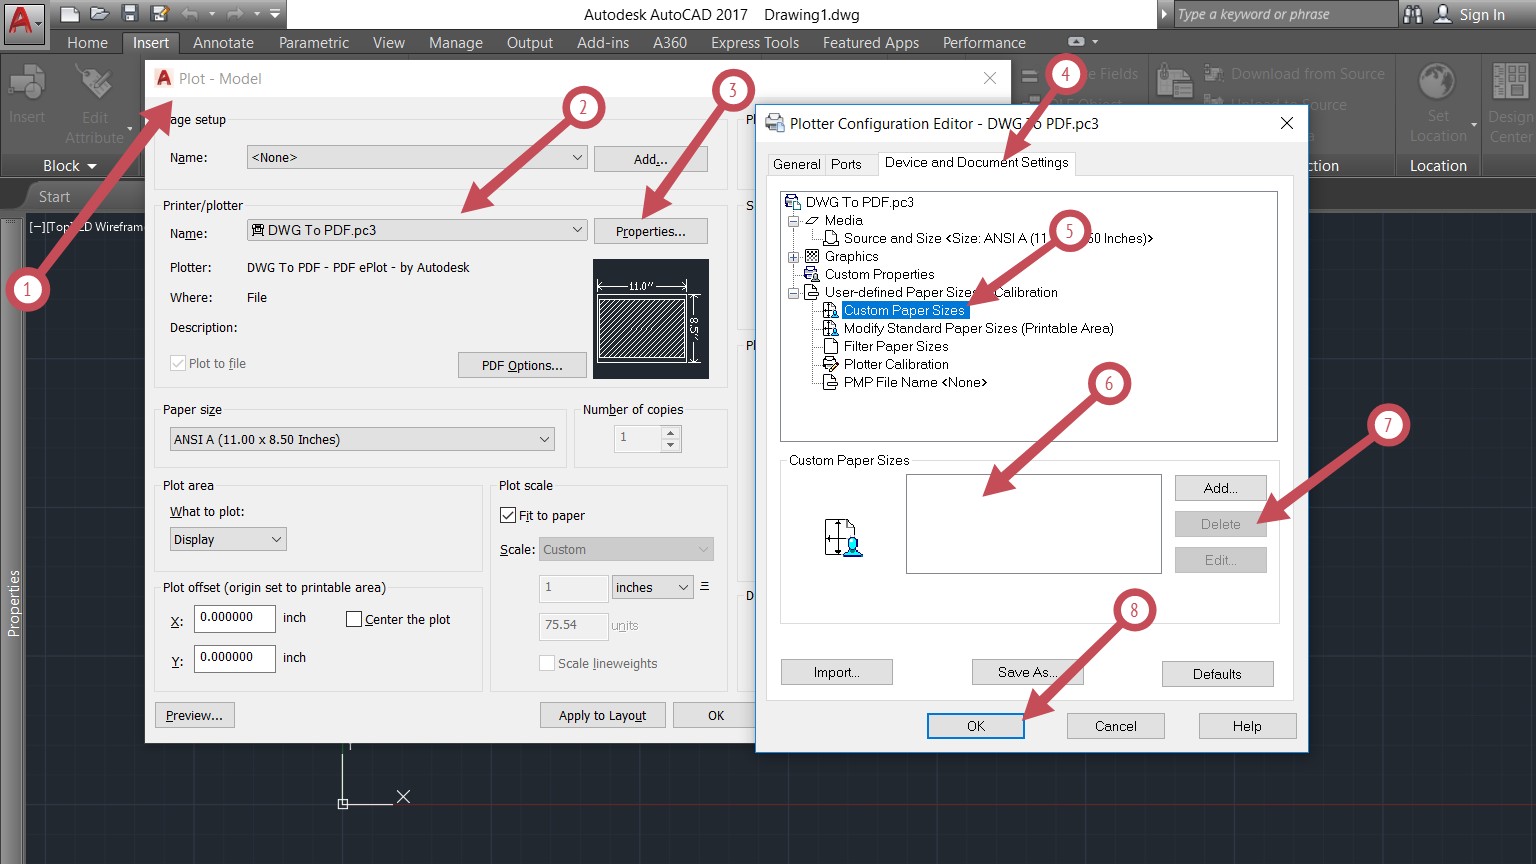Screen dimensions: 1536x864
Task: Click the Redo arrow in quick access toolbar
Action: coord(236,14)
